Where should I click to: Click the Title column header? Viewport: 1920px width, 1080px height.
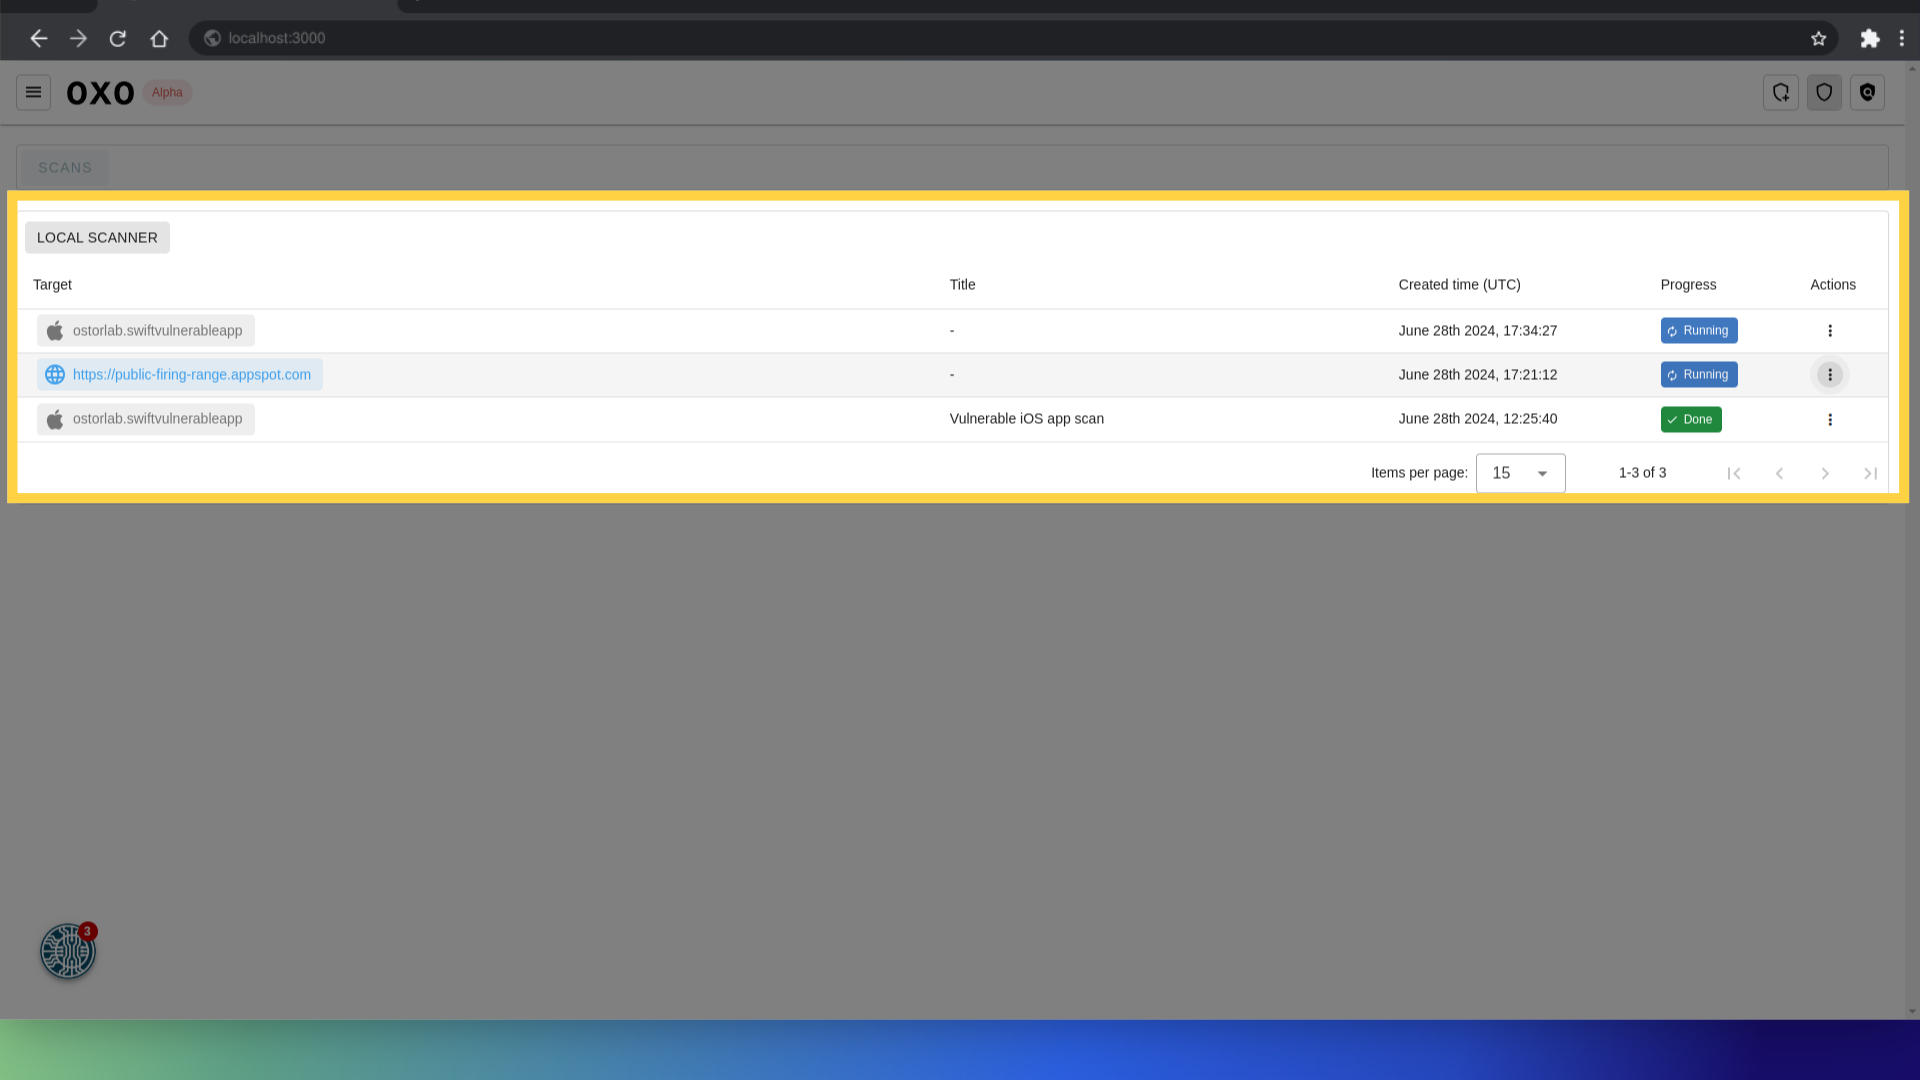coord(962,284)
